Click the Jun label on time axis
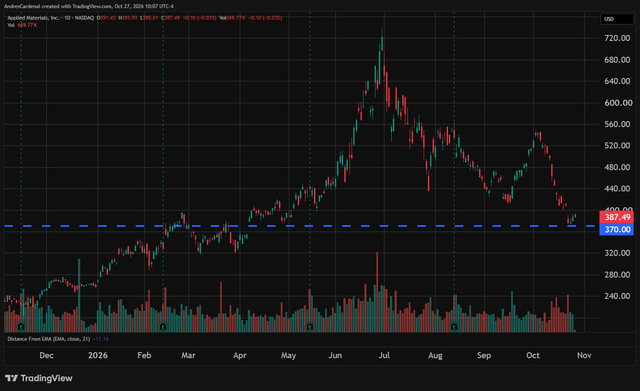Screen dimensions: 640x391 335,355
